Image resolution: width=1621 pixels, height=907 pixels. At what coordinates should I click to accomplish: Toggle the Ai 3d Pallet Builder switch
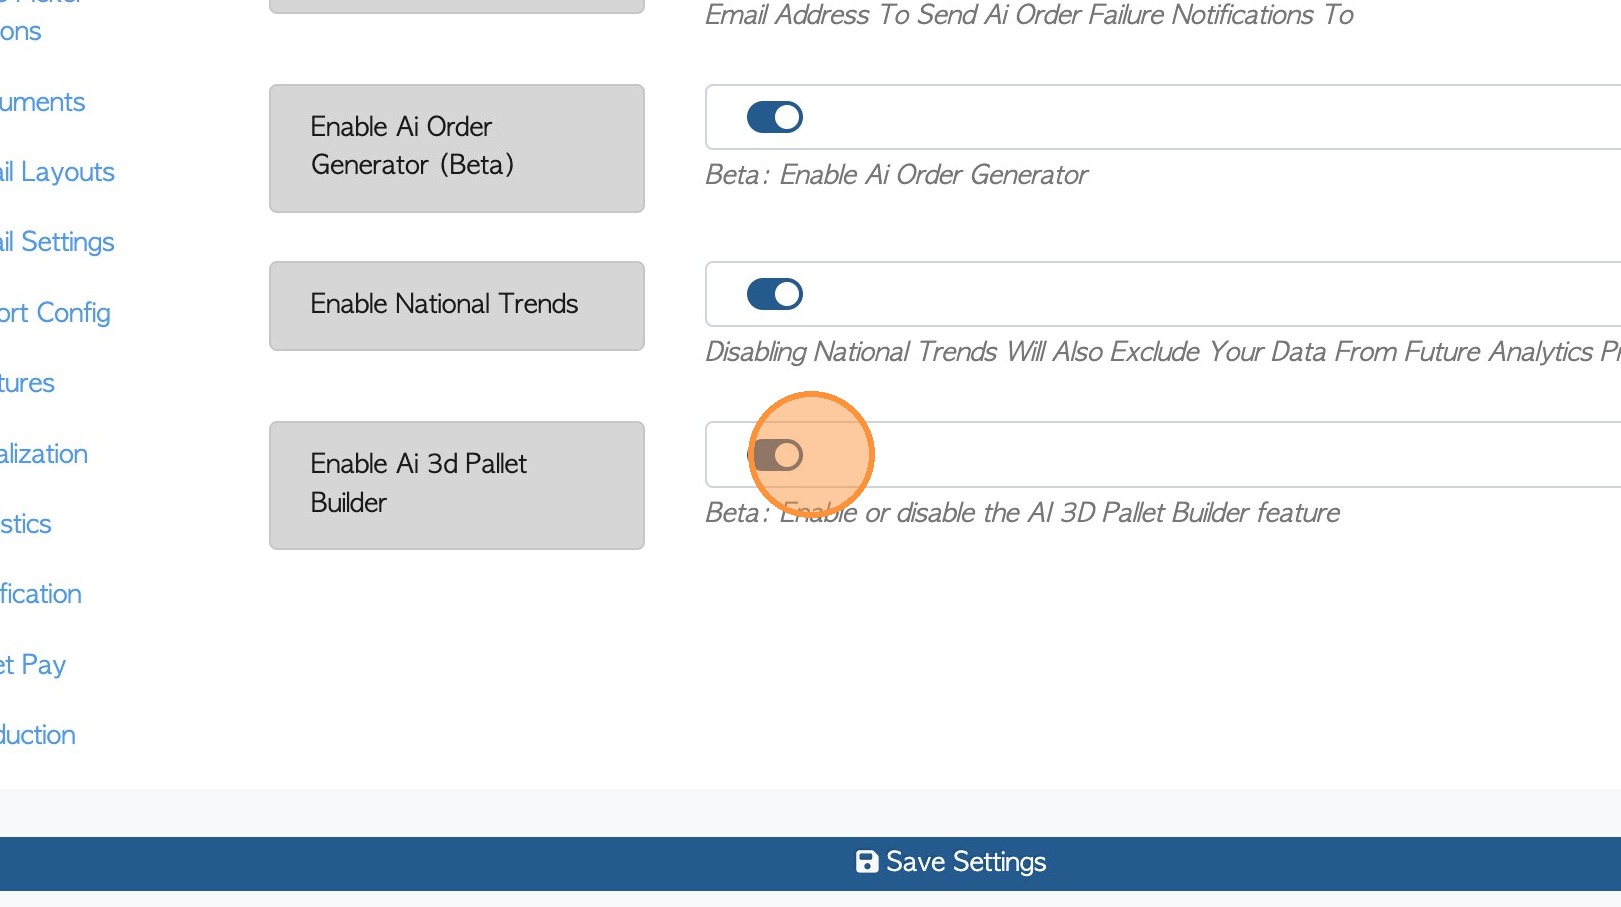(x=778, y=456)
